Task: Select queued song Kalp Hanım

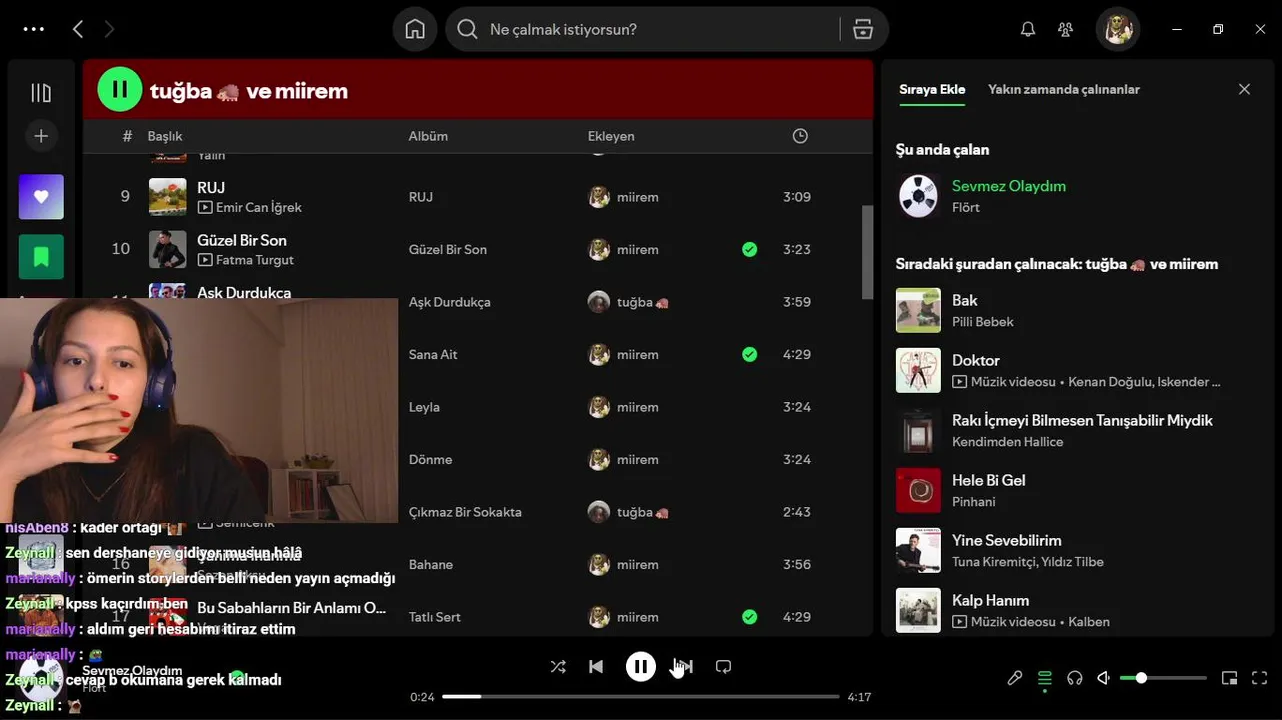Action: [991, 600]
